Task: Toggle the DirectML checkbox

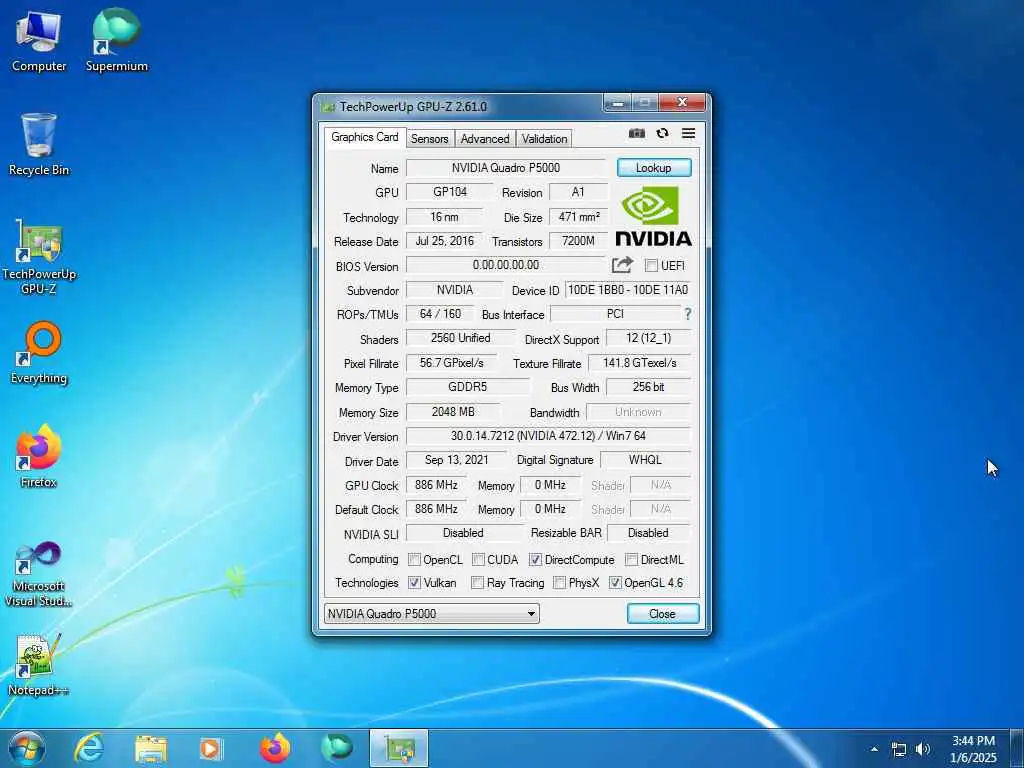Action: [632, 560]
